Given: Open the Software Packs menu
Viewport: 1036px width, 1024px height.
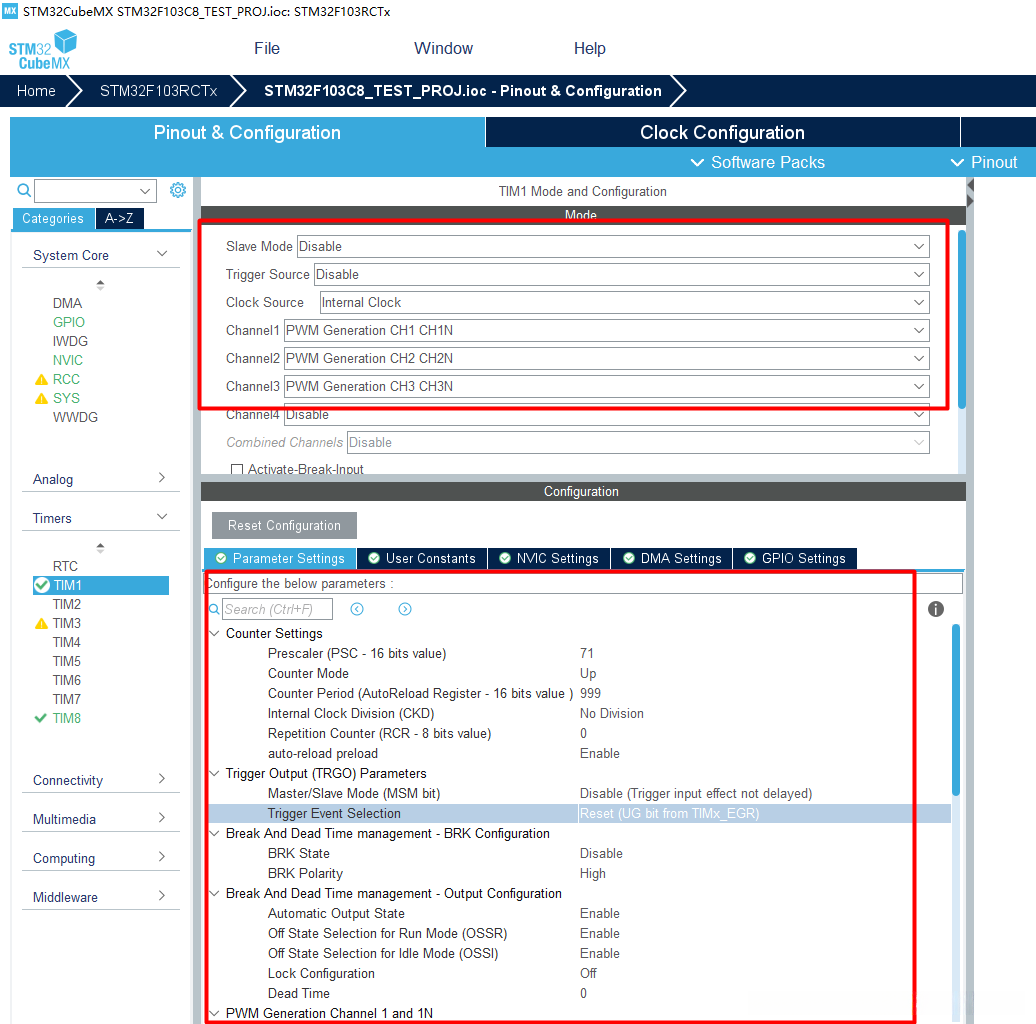Looking at the screenshot, I should tap(758, 162).
